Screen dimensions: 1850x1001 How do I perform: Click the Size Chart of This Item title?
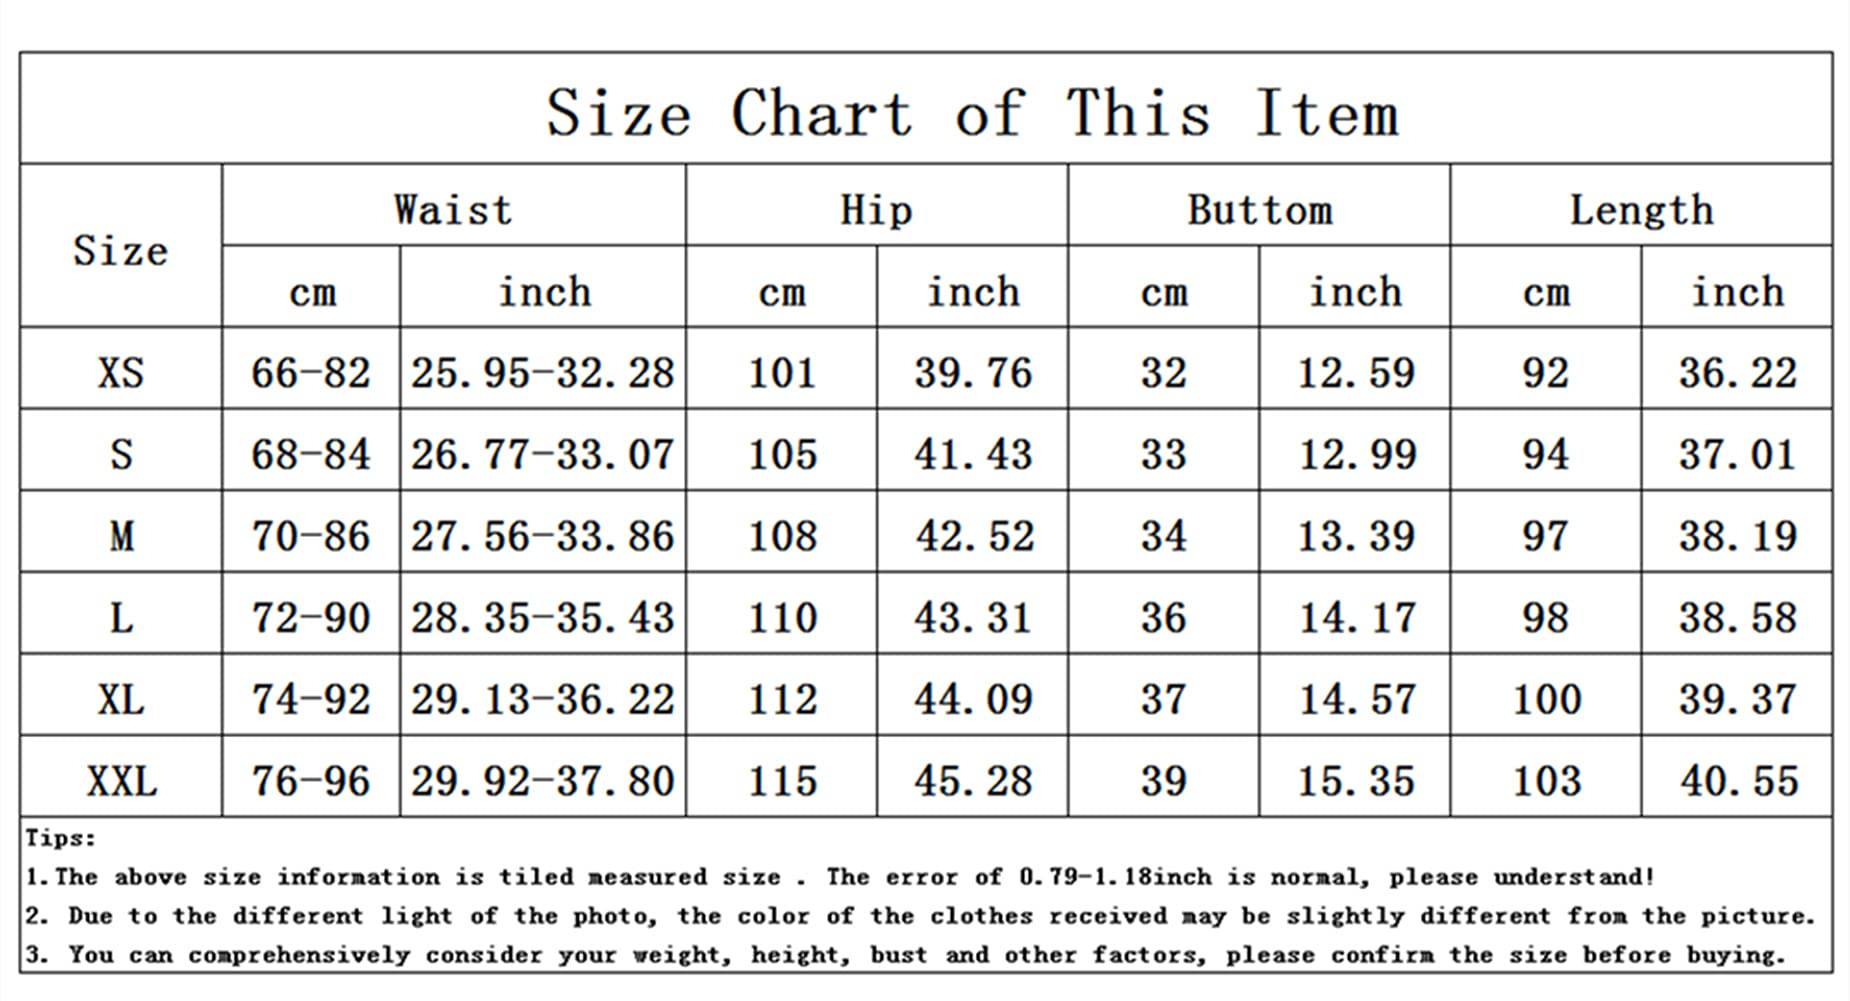[972, 112]
